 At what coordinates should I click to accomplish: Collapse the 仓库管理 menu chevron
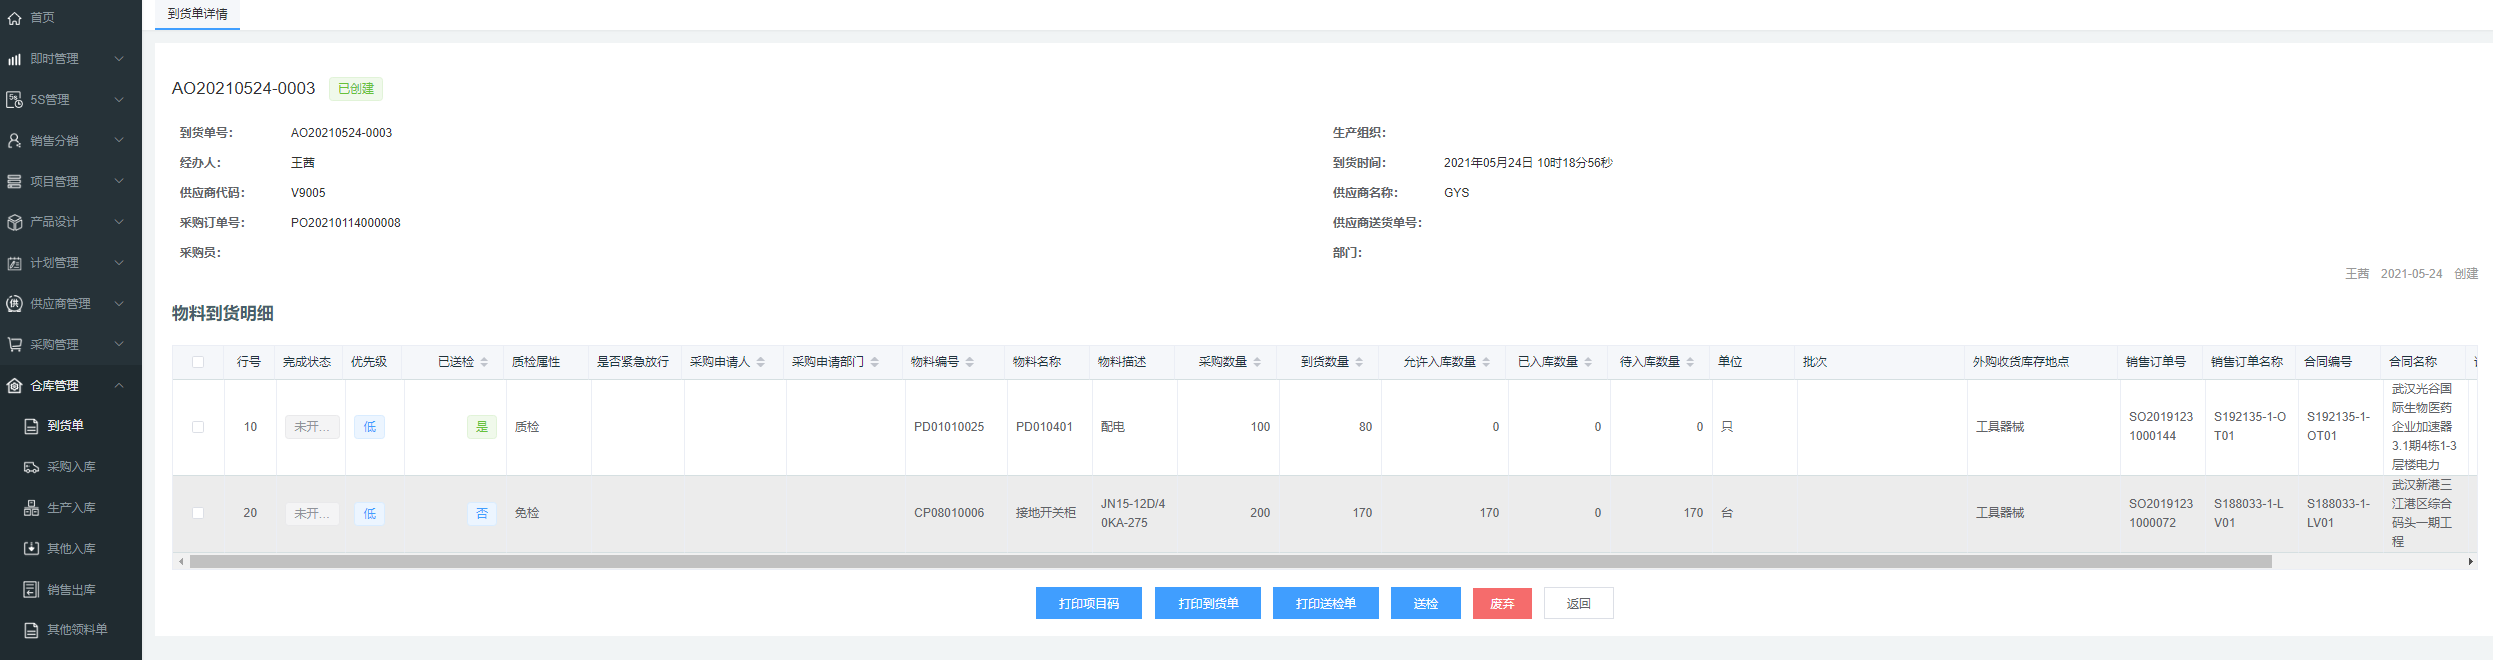point(119,385)
